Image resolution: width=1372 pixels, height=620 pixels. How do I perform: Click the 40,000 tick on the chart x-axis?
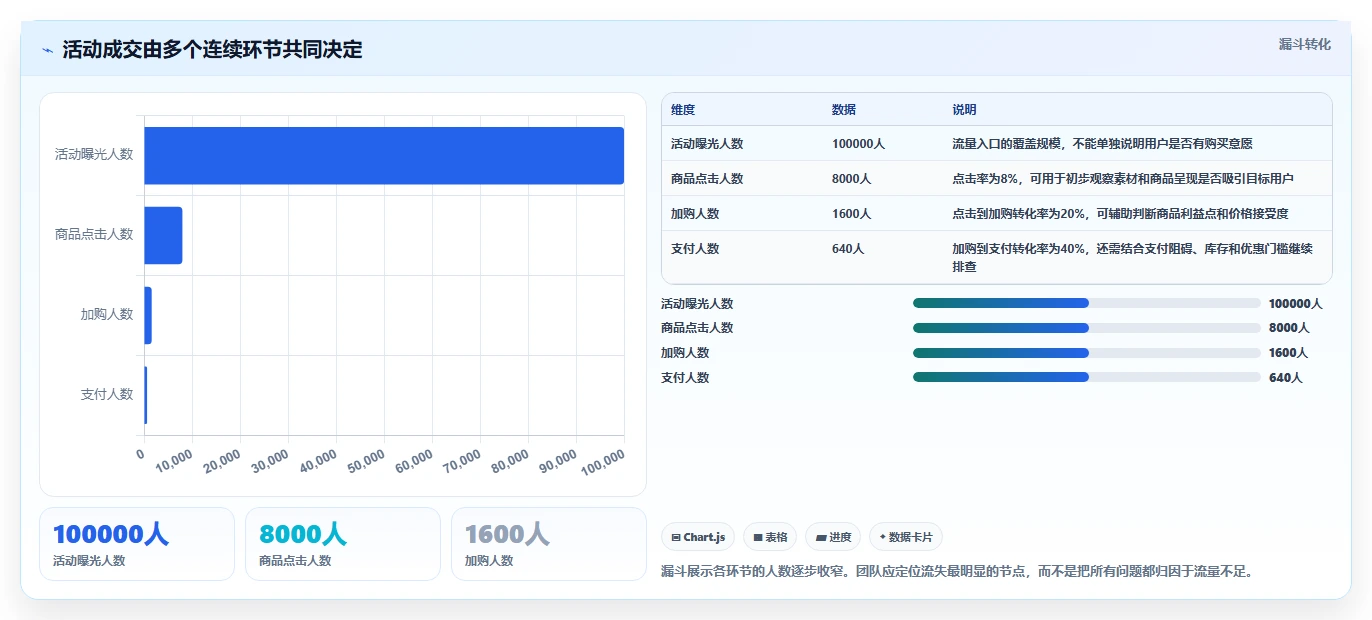[318, 461]
